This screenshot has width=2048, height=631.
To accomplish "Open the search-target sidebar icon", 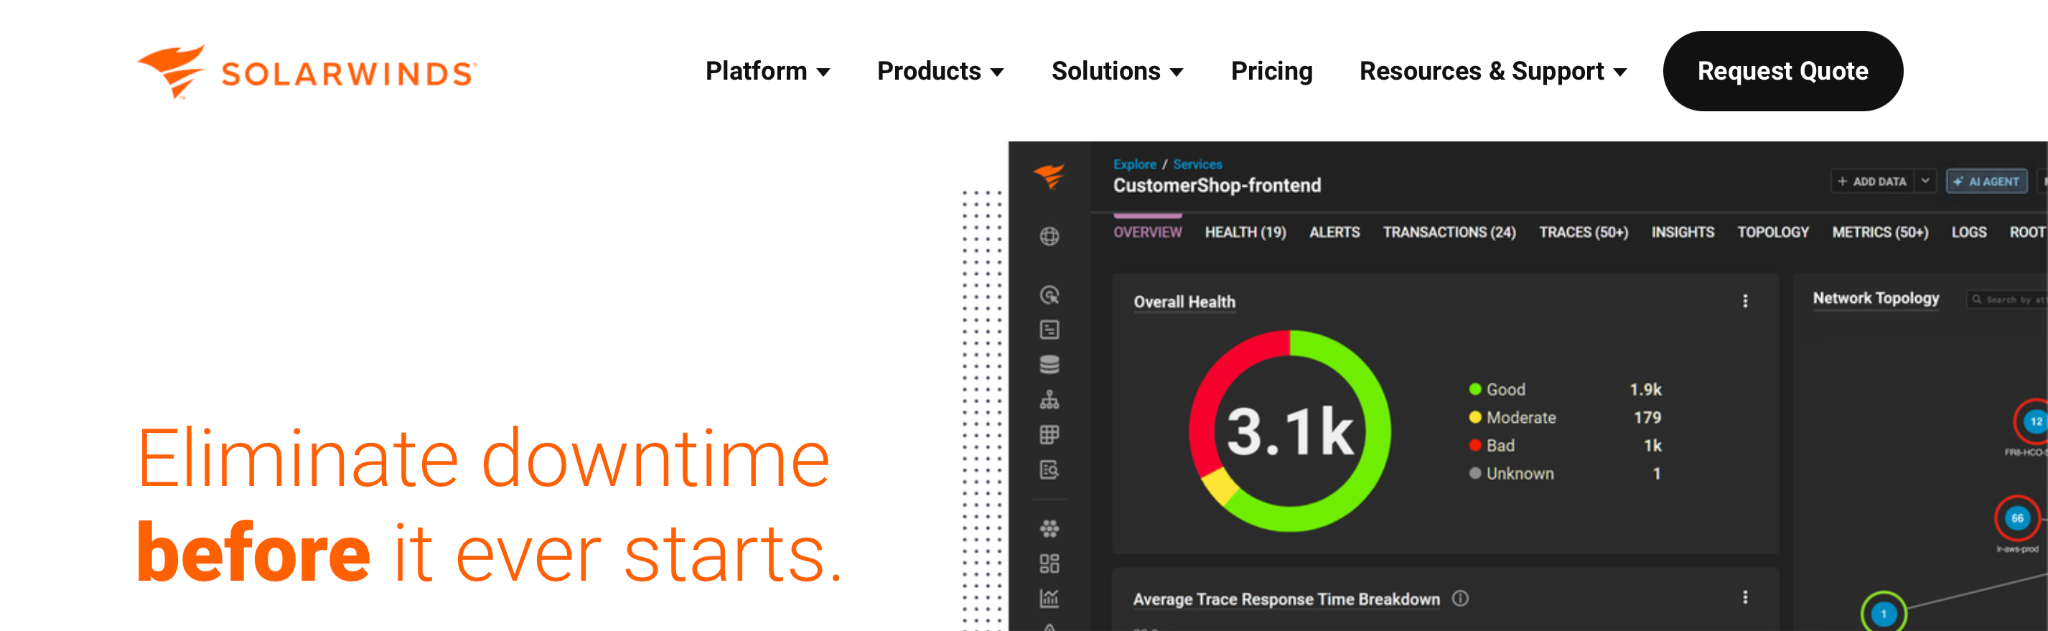I will click(x=1049, y=295).
